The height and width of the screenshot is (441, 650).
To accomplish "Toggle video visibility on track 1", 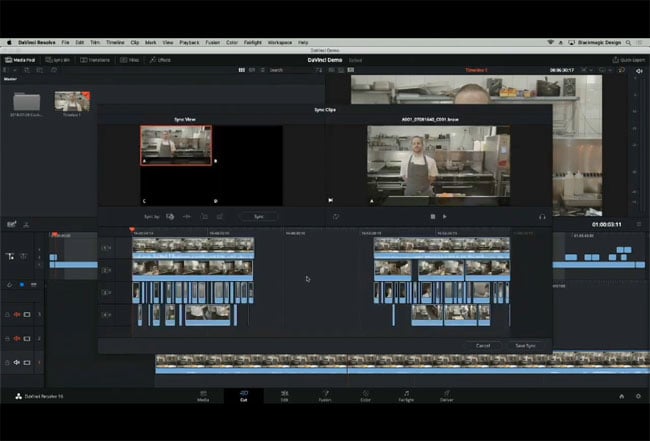I will tap(27, 363).
